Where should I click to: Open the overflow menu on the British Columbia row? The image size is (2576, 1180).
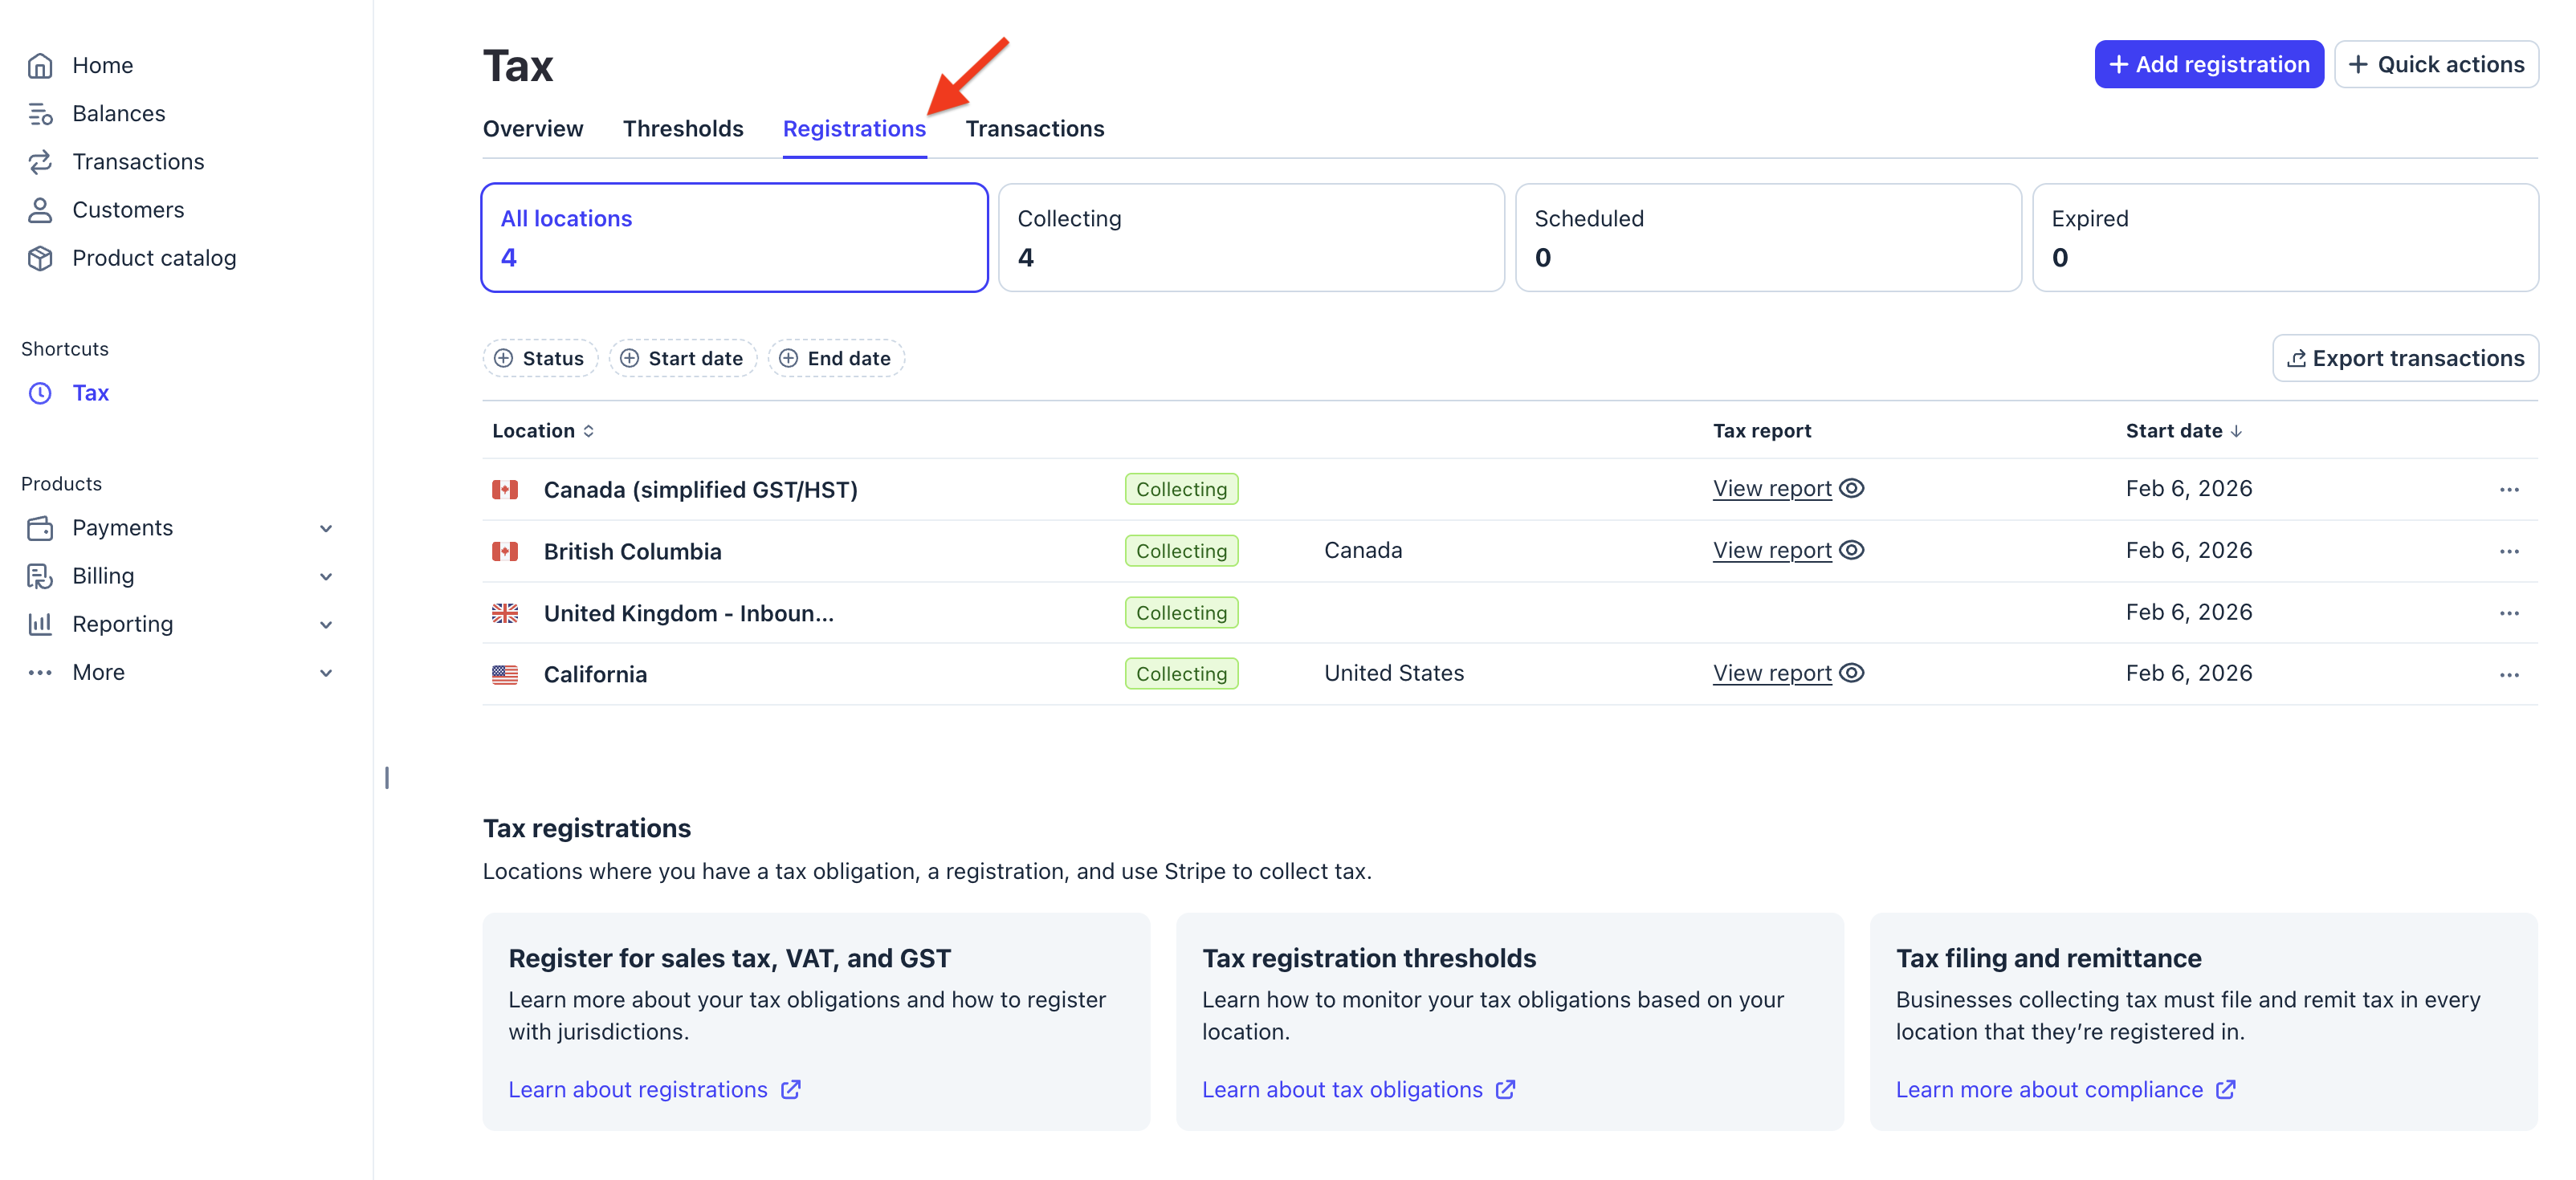2510,551
